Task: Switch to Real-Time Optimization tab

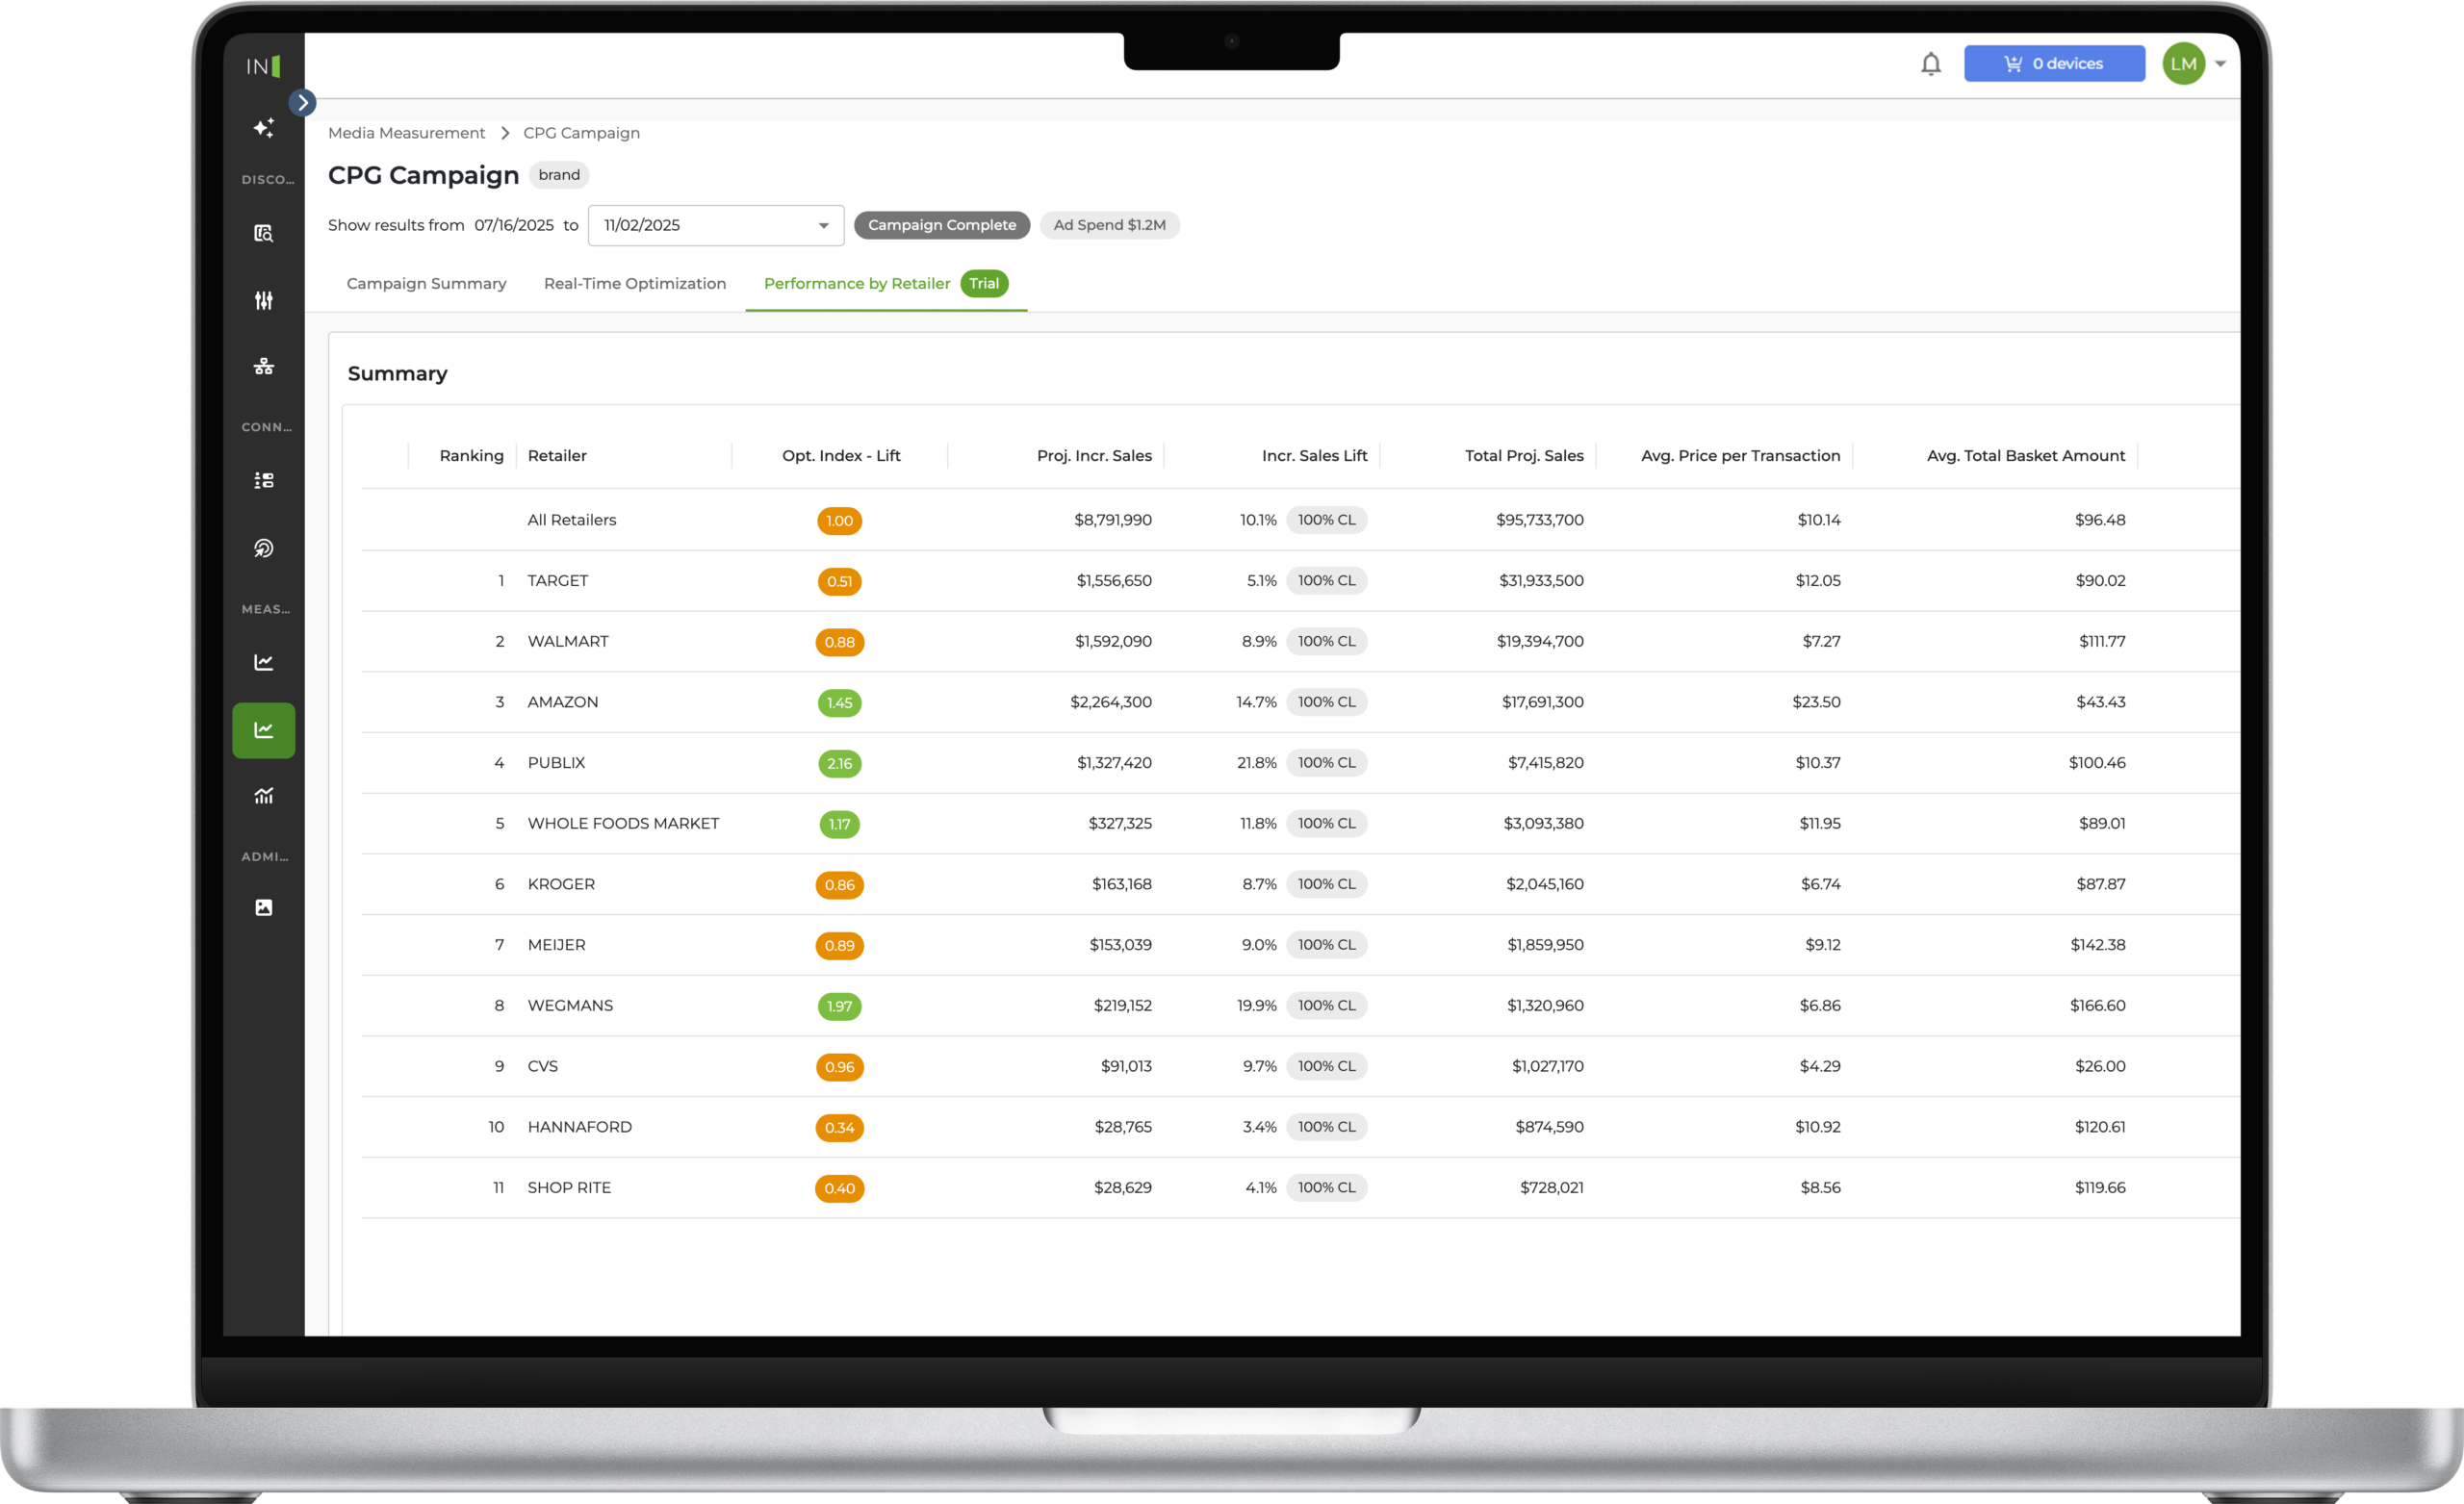Action: [634, 284]
